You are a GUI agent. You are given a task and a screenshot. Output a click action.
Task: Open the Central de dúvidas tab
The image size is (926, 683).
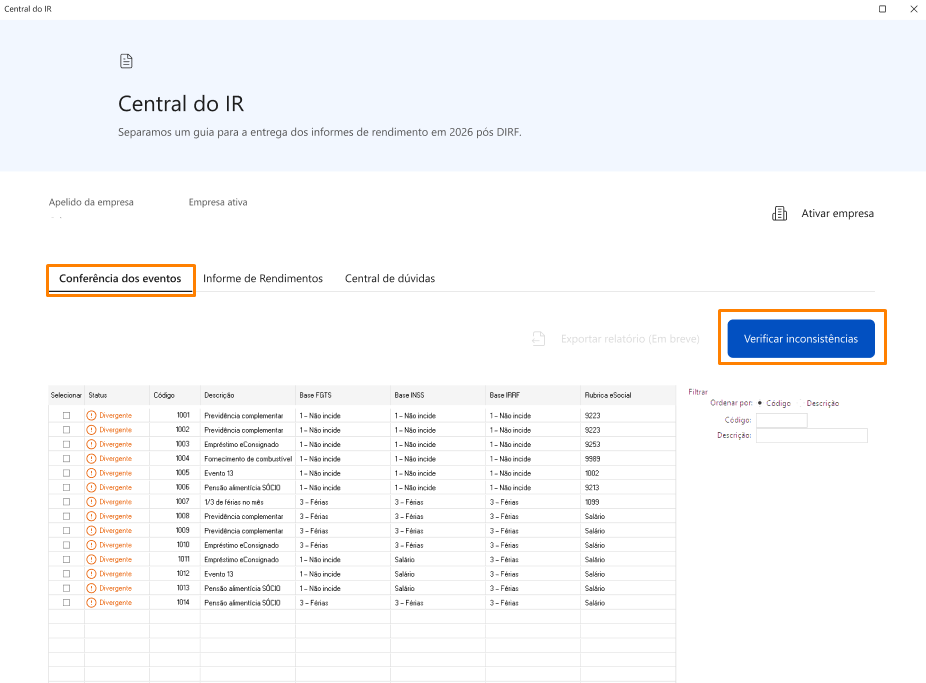(x=390, y=279)
